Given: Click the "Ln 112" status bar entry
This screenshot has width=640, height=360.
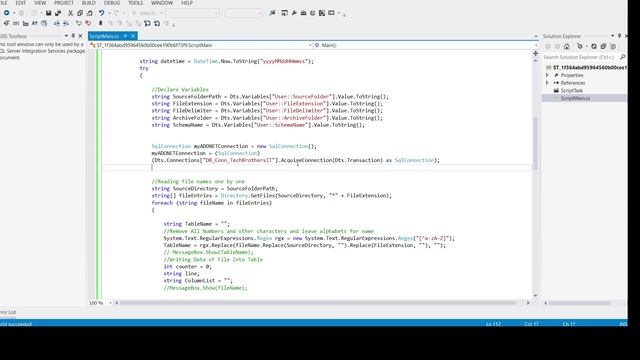Looking at the screenshot, I should pos(493,324).
